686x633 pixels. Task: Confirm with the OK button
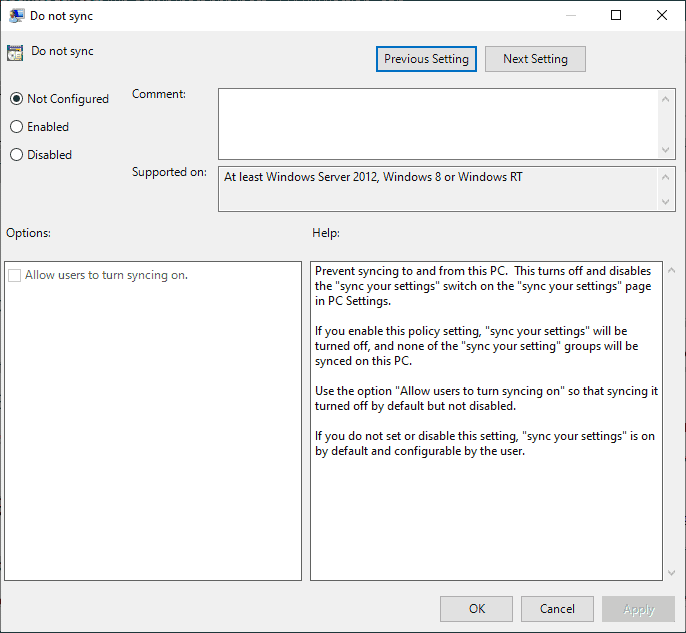(476, 609)
